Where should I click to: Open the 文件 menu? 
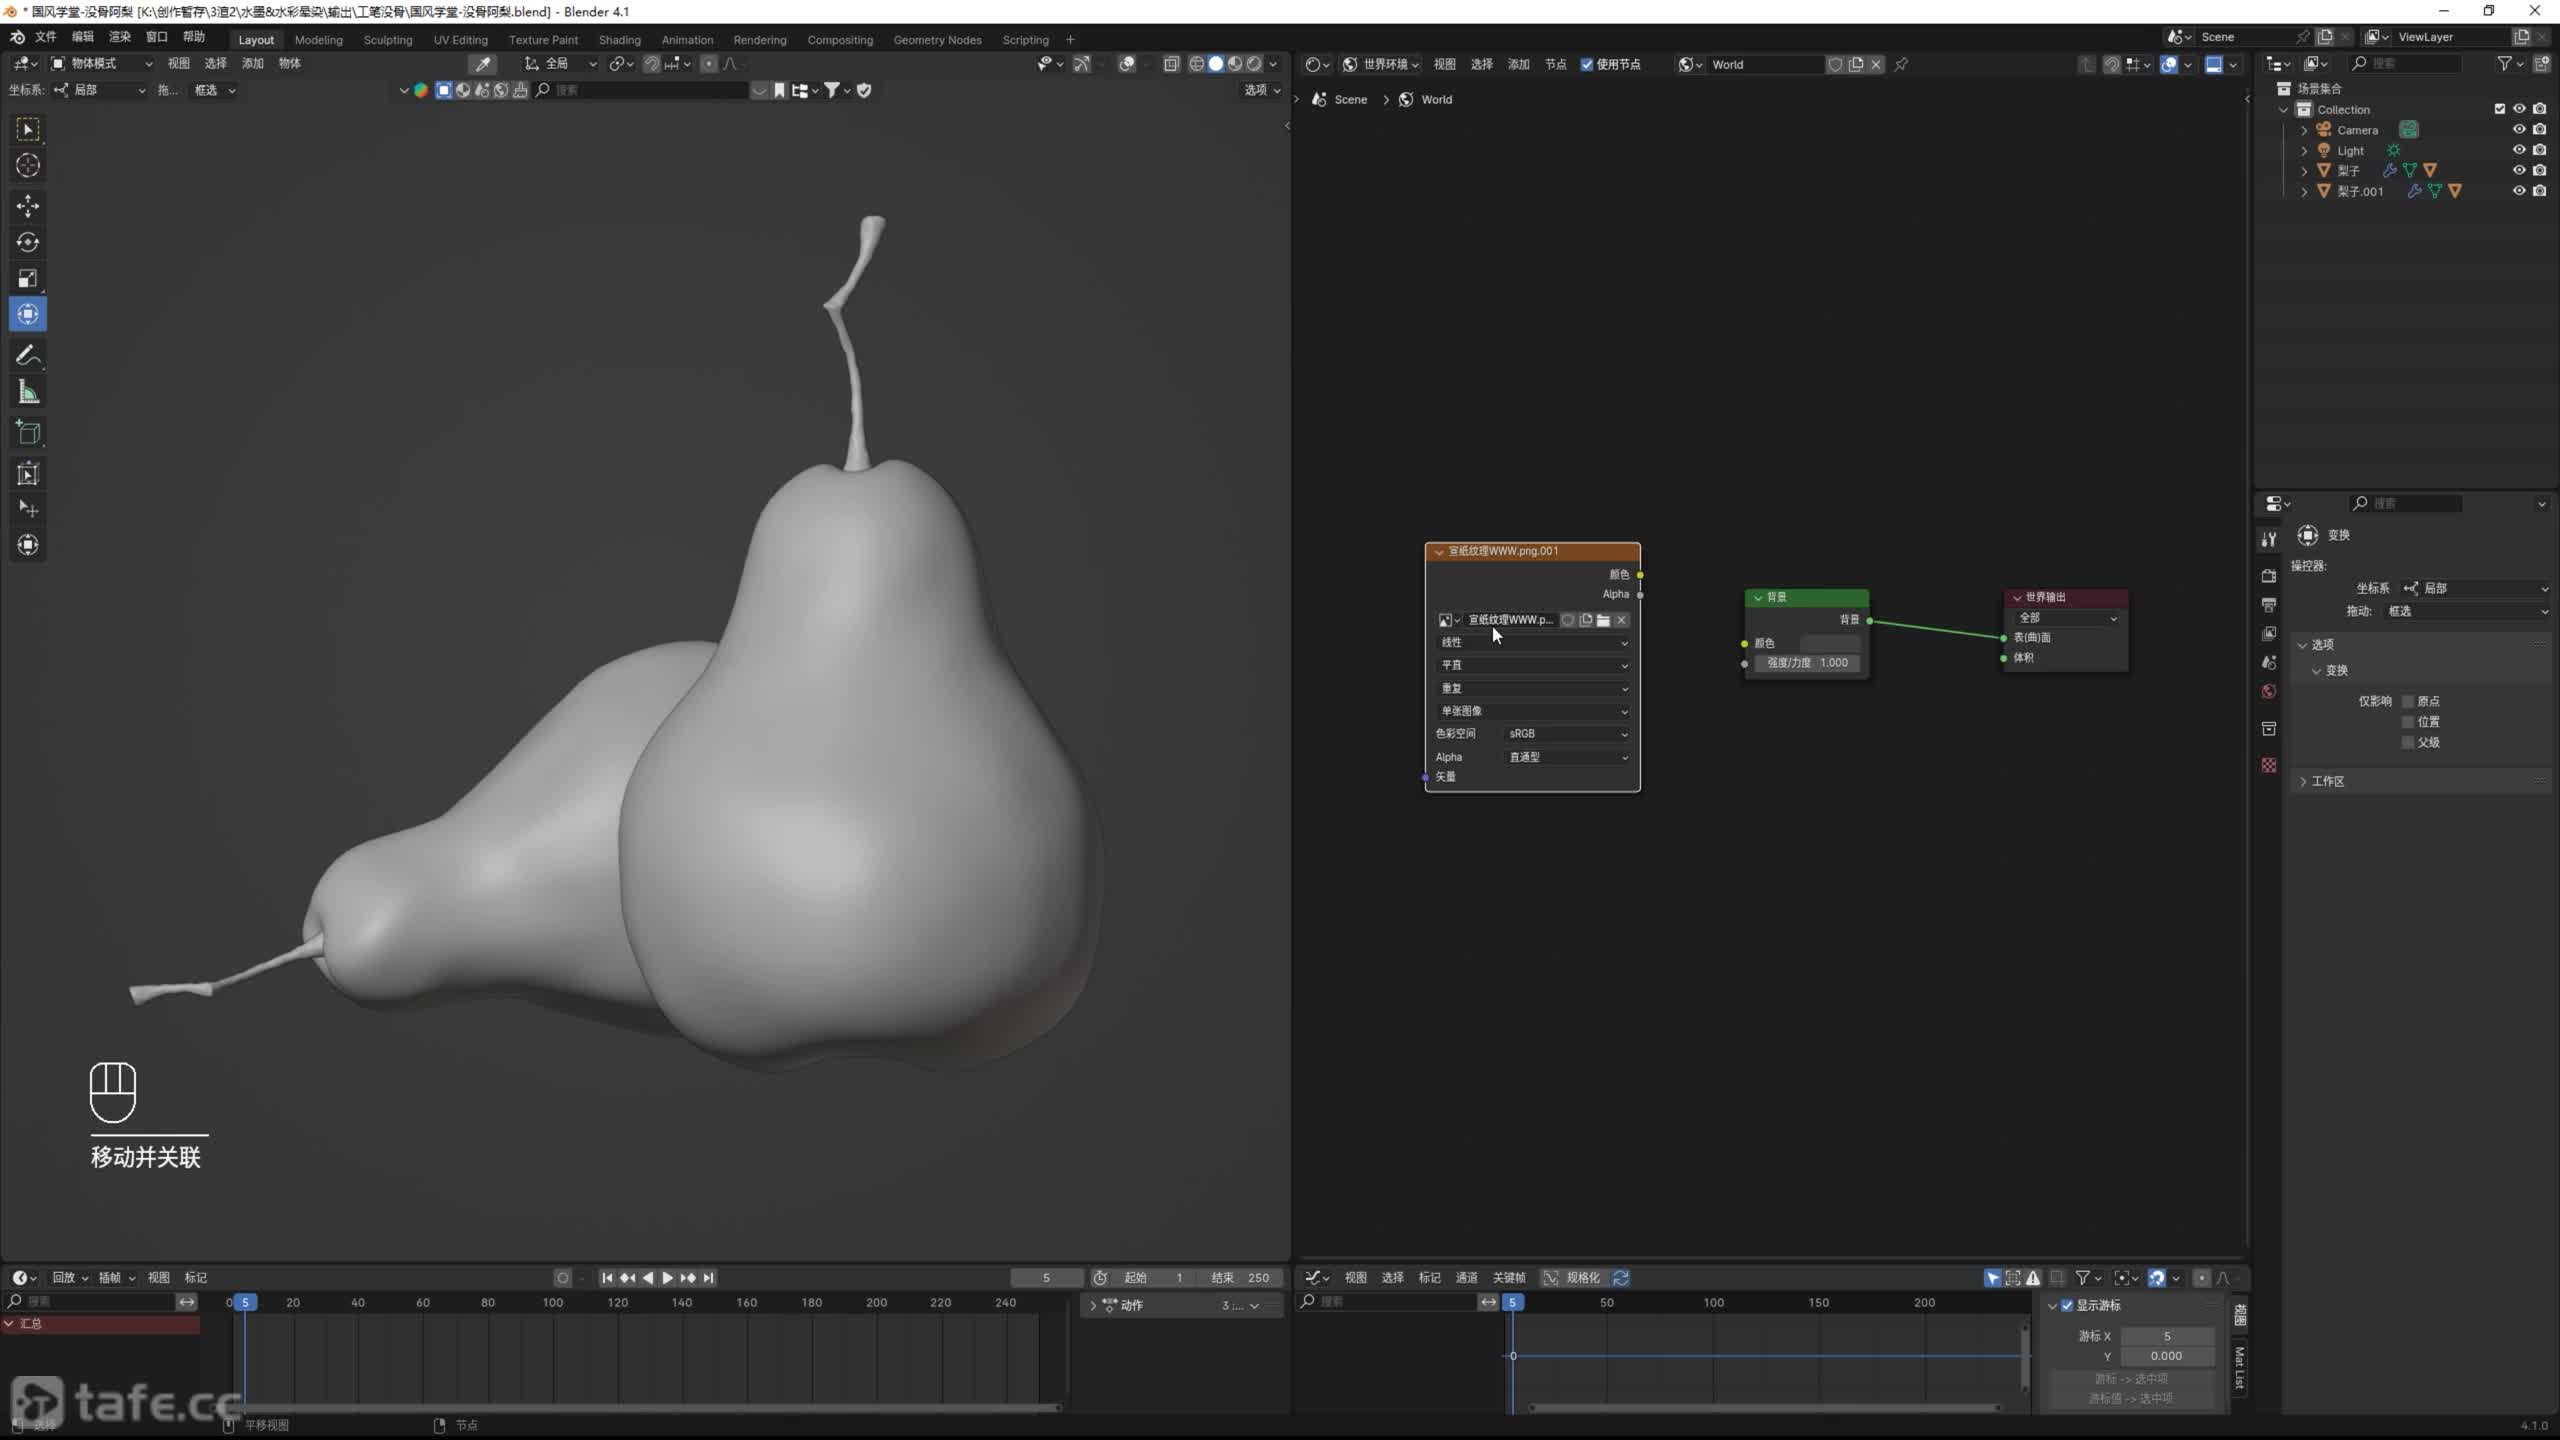point(46,37)
